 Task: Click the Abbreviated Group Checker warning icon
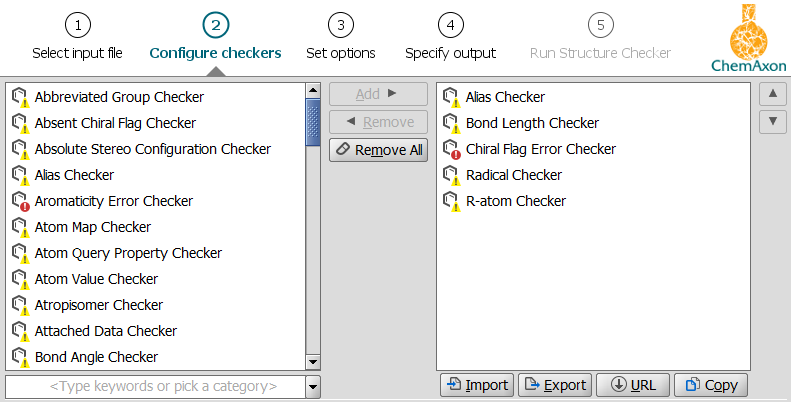(19, 98)
